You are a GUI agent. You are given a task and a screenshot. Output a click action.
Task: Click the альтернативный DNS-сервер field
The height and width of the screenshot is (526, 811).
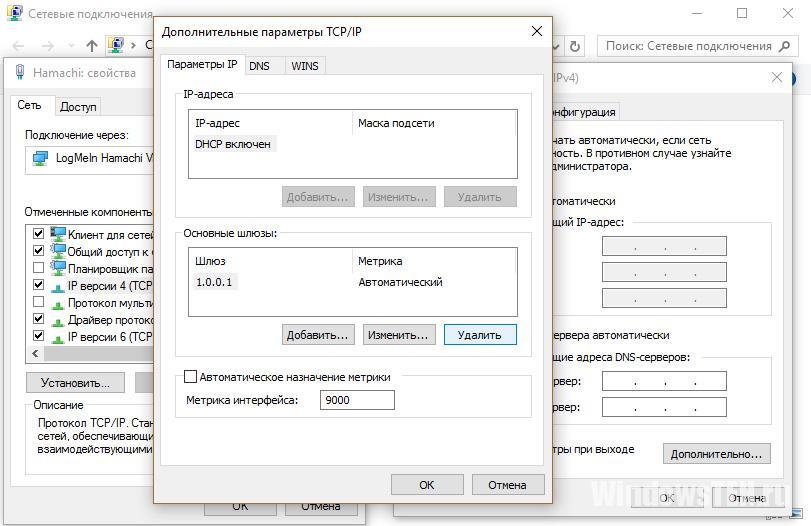click(664, 407)
